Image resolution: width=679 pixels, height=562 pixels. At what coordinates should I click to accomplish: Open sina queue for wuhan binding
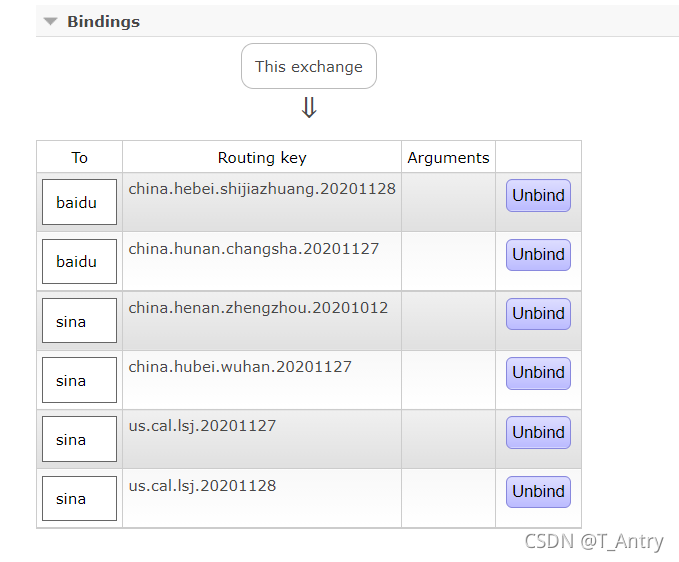pos(79,380)
